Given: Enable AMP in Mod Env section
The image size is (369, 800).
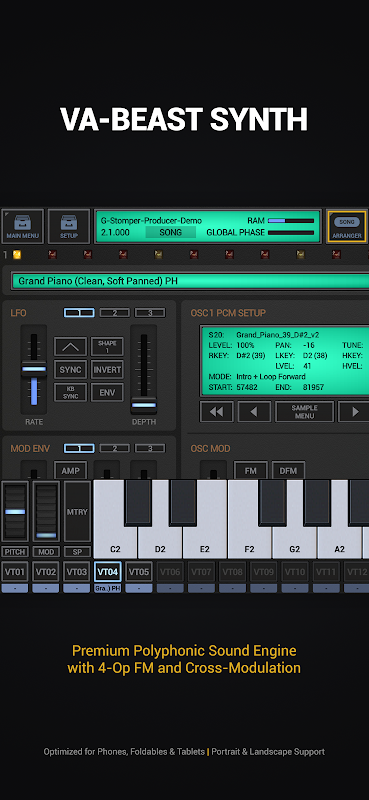Looking at the screenshot, I should point(70,471).
